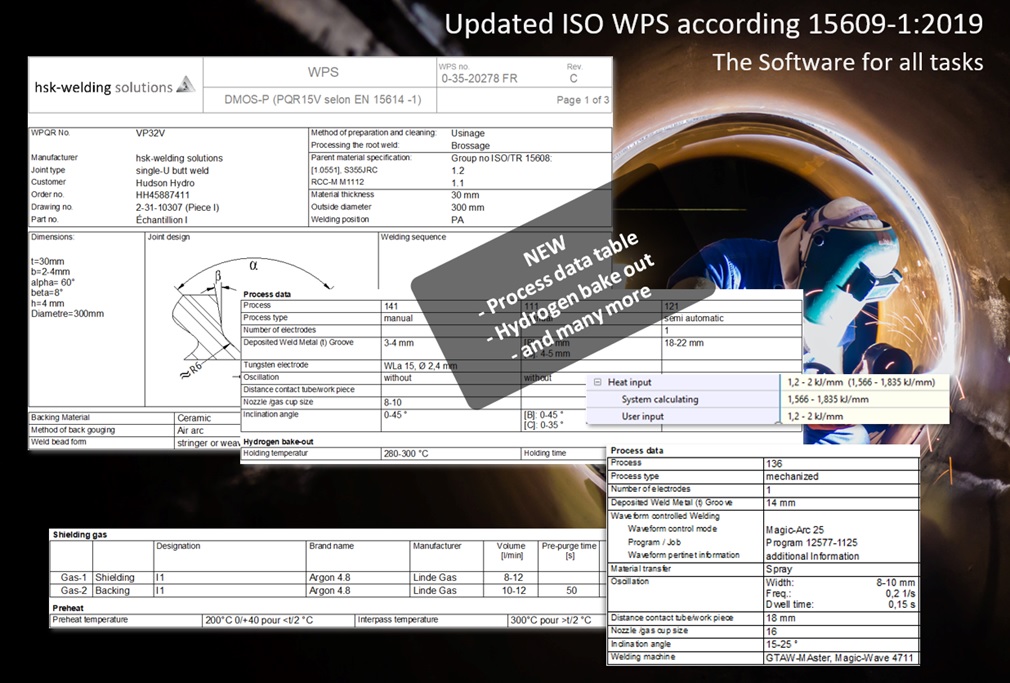The height and width of the screenshot is (683, 1010).
Task: Click 'The Software for all tasks' tagline
Action: [847, 62]
